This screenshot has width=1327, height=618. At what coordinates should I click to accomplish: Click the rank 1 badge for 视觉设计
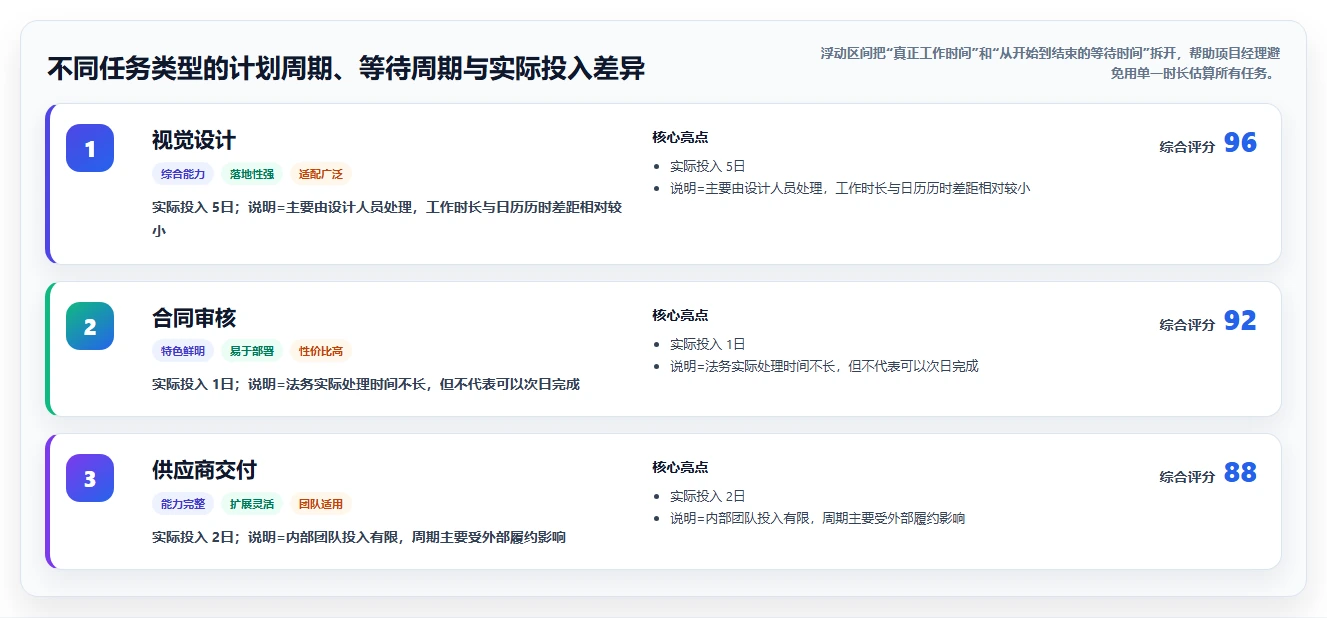coord(90,148)
